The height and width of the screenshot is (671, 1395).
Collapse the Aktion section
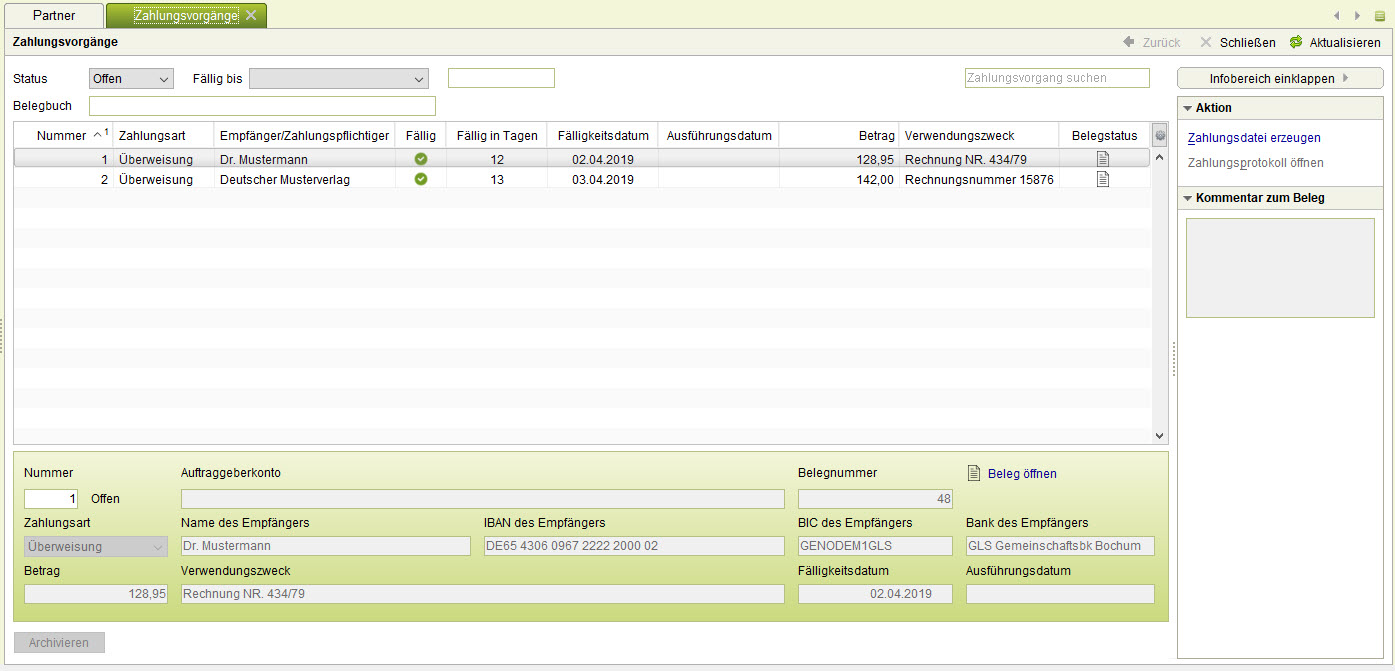click(1187, 108)
